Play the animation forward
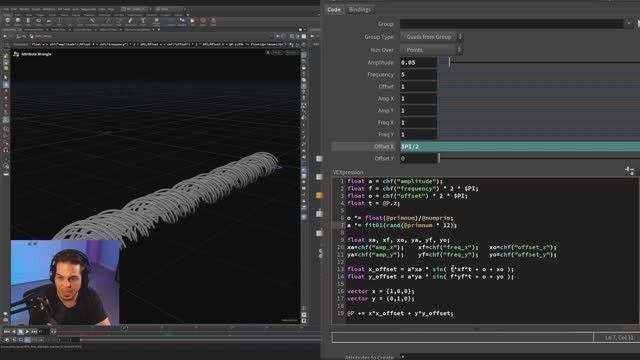Screen dimensions: 640x360 coord(27,332)
